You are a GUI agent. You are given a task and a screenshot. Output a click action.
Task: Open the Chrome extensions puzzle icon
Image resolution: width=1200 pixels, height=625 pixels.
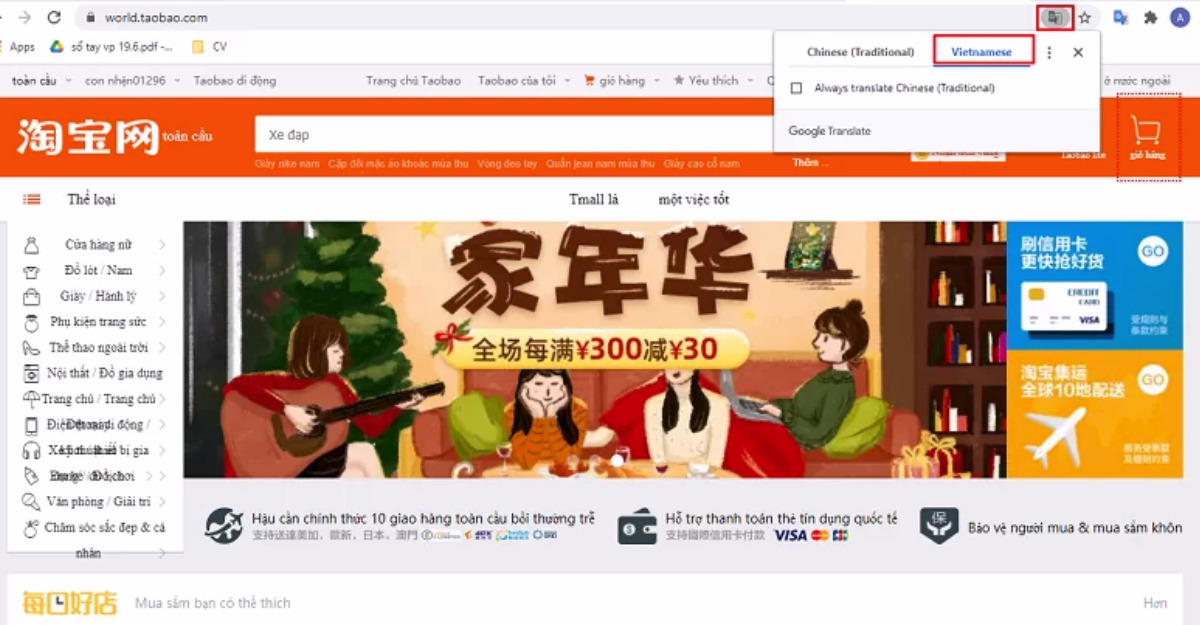(x=1150, y=17)
